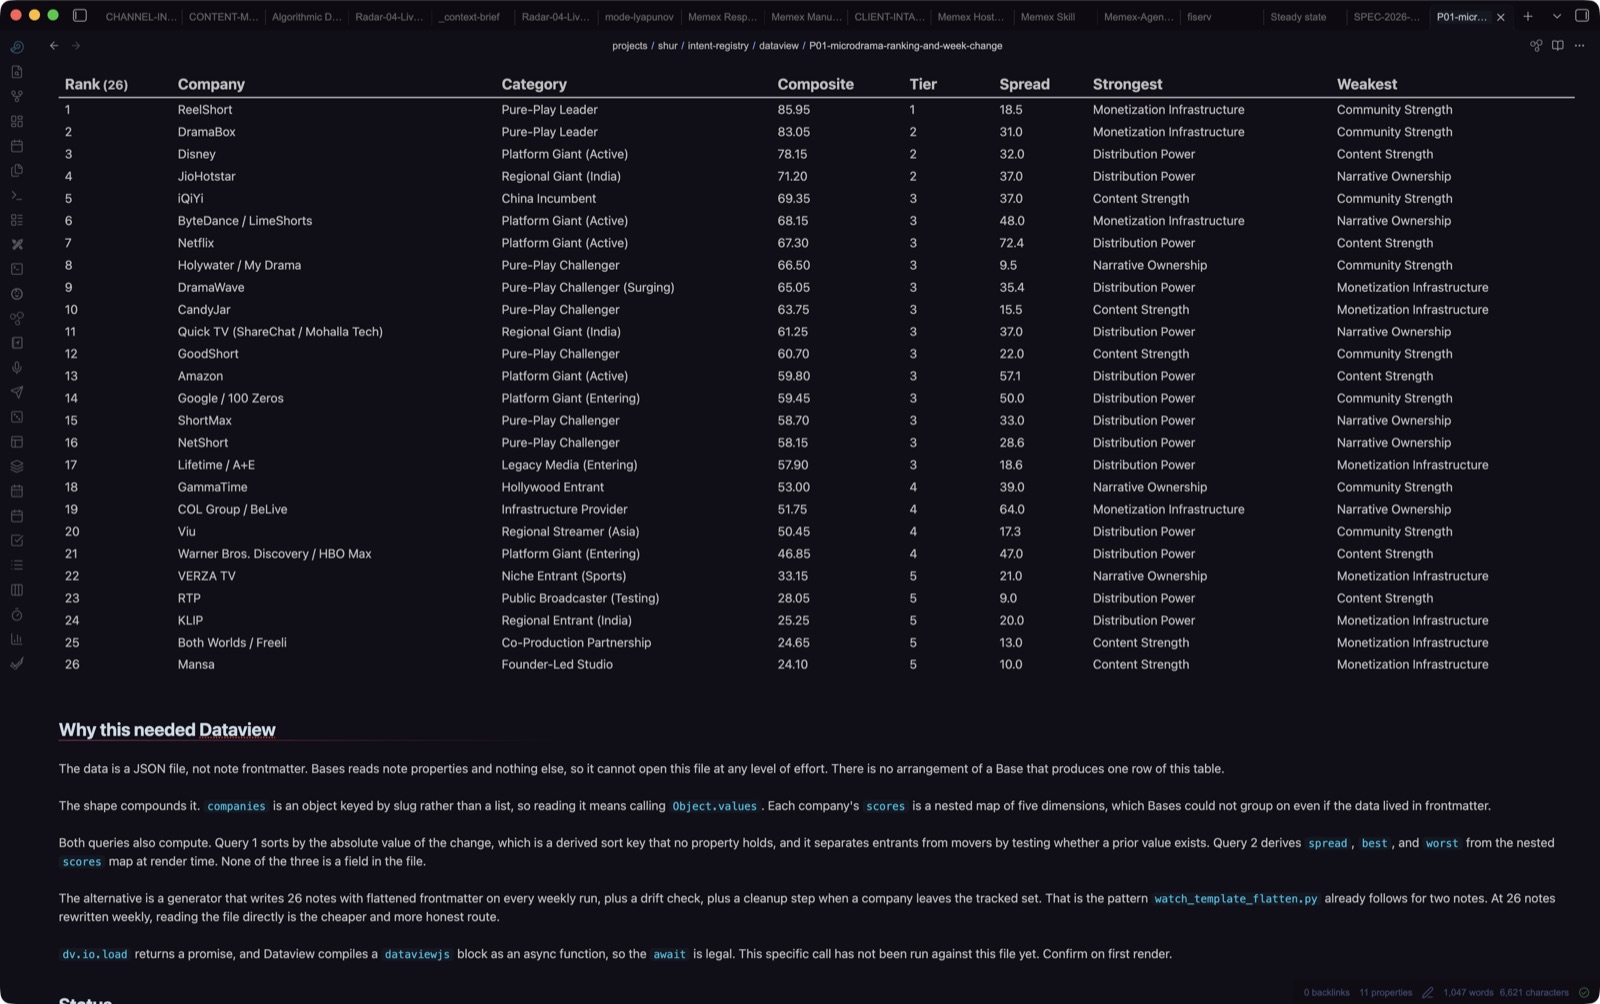Open local graph icon in note header
1600x1004 pixels.
[1536, 46]
